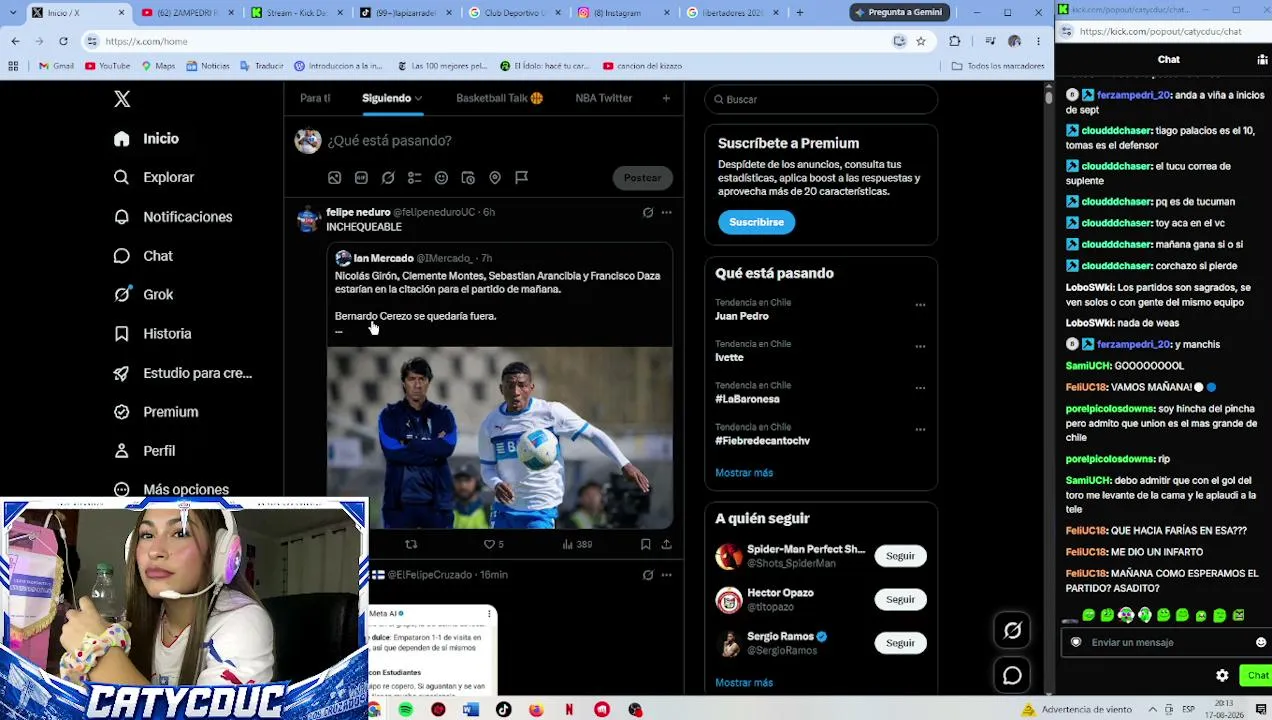This screenshot has width=1272, height=720.
Task: Open Notificaciones in X sidebar
Action: point(173,217)
